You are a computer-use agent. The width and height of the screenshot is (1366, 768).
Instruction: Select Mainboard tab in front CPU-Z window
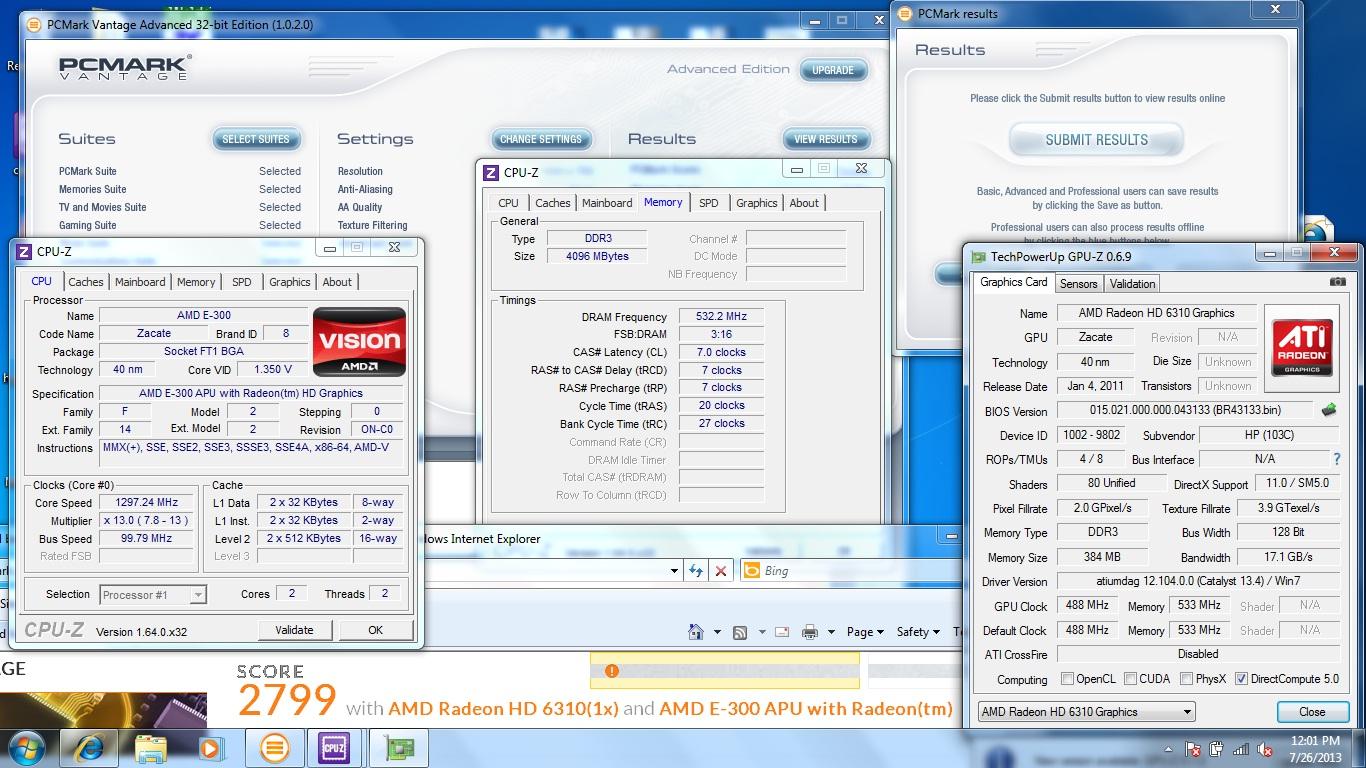point(140,282)
